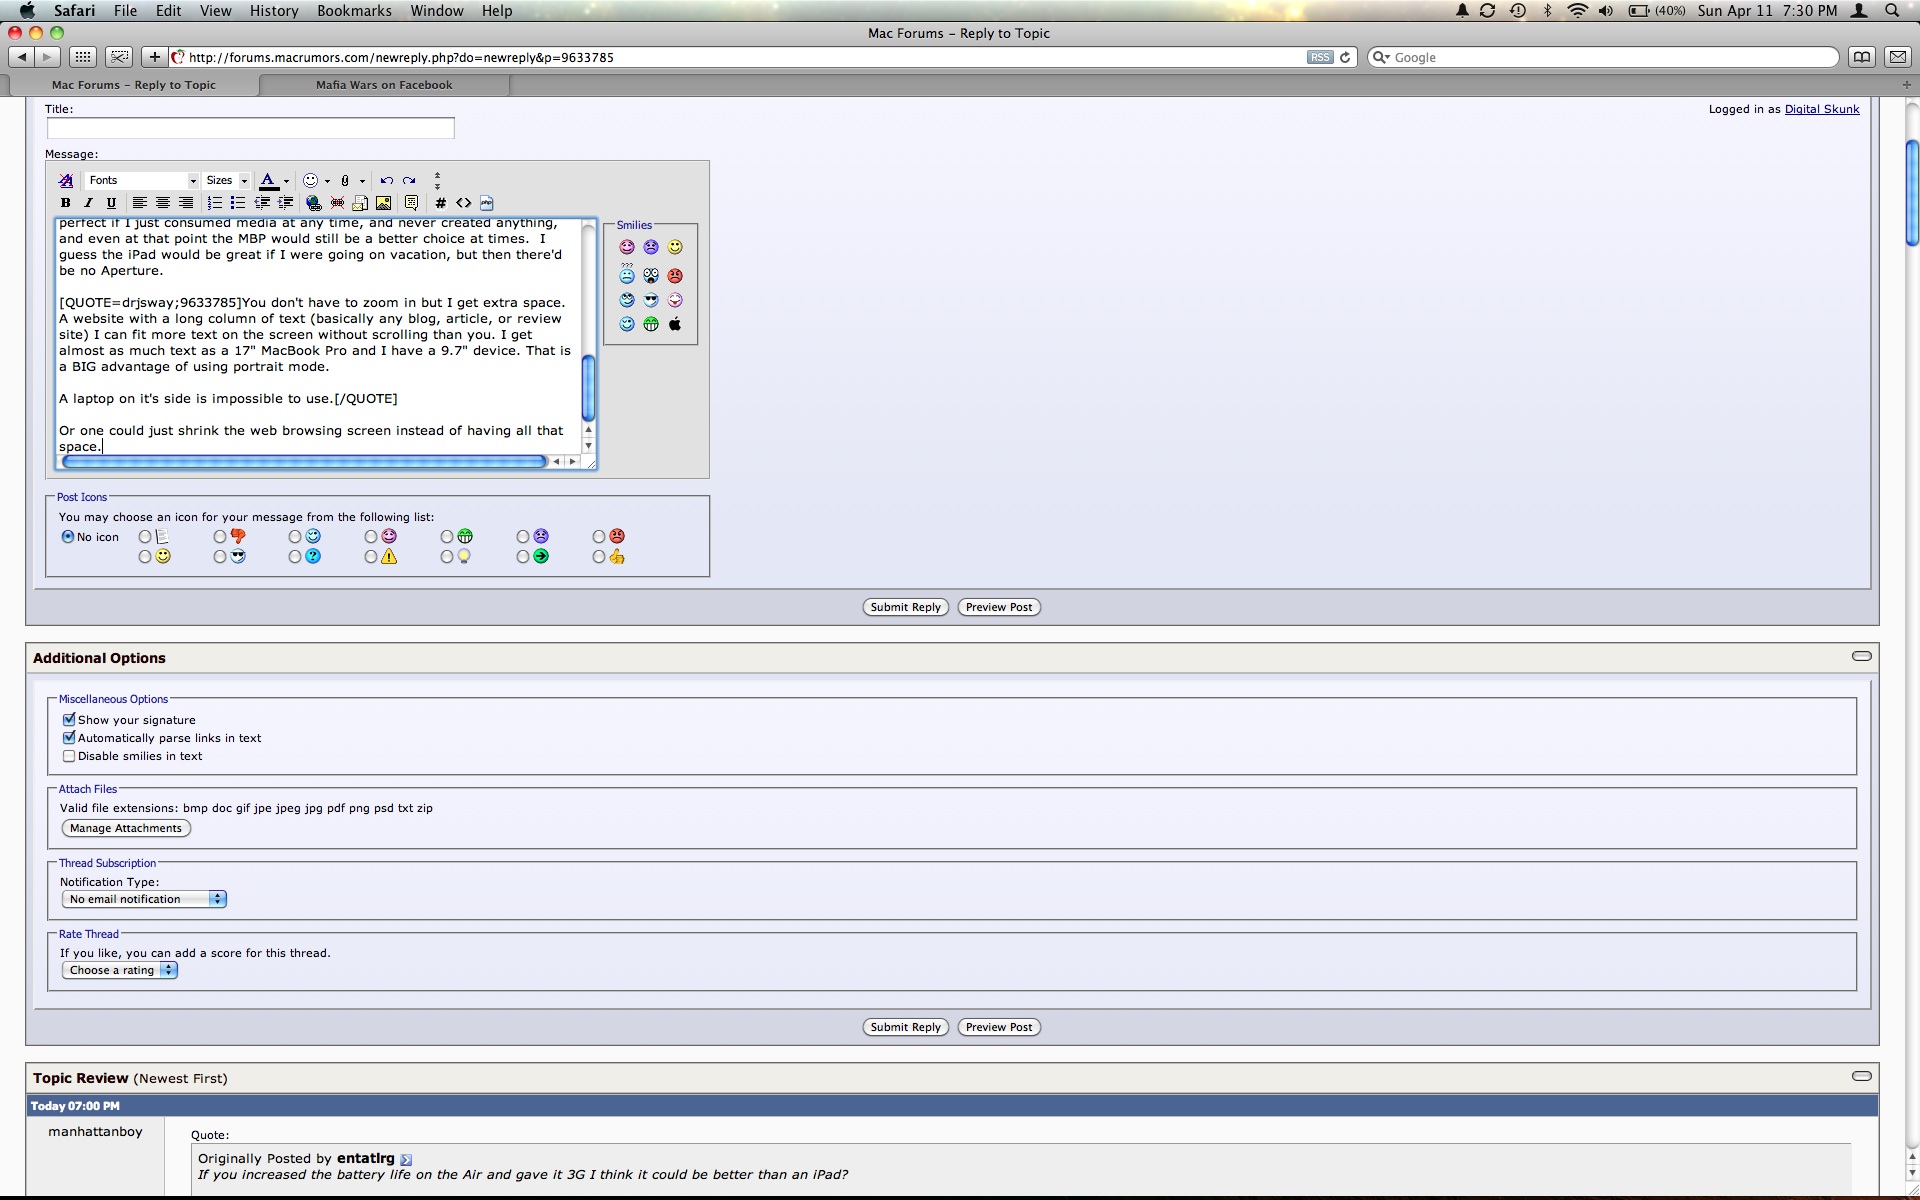Screen dimensions: 1920x1200
Task: Click the Manage Attachments button
Action: (126, 828)
